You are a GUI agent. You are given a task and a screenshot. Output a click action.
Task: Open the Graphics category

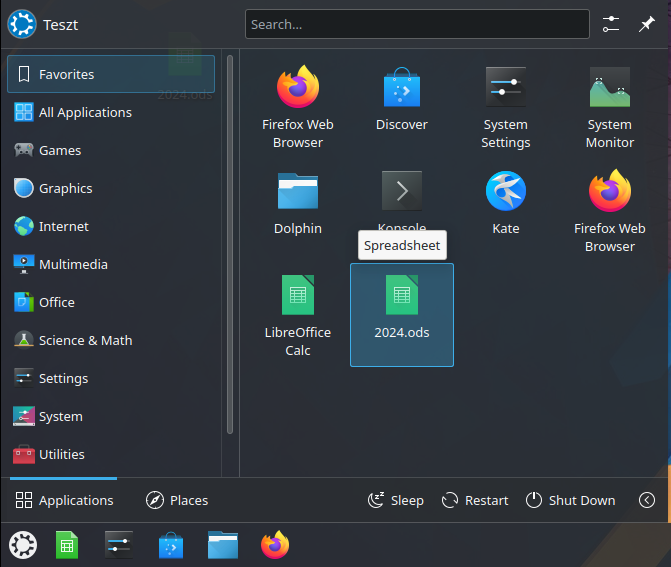[x=111, y=188]
